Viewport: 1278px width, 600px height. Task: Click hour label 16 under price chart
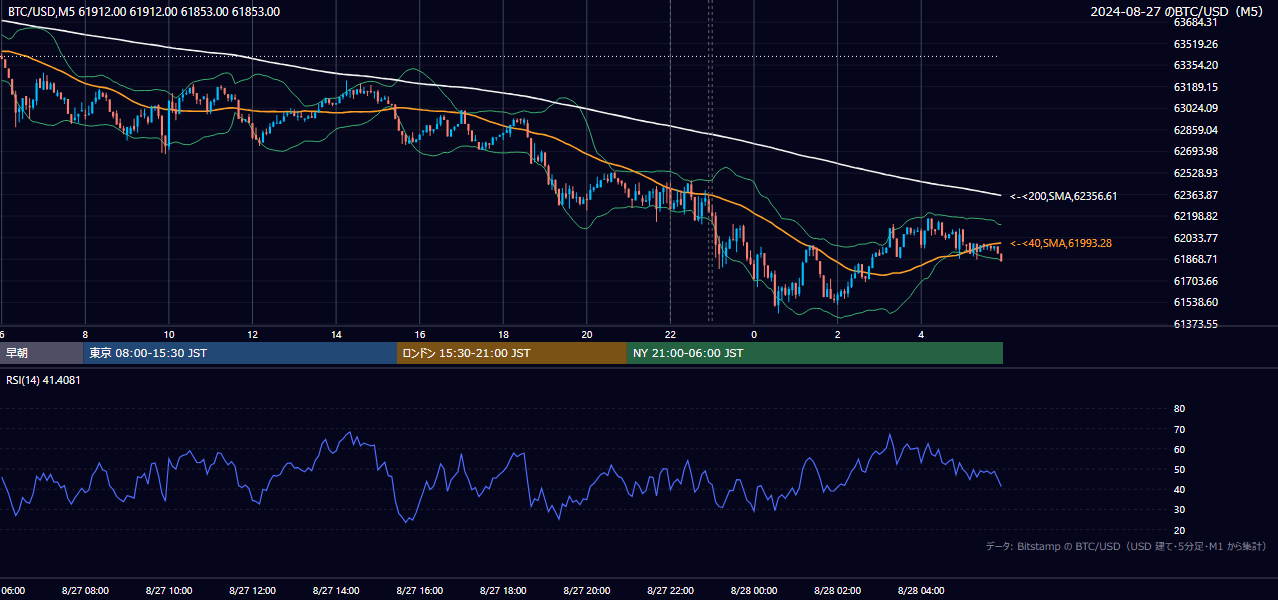click(x=420, y=335)
